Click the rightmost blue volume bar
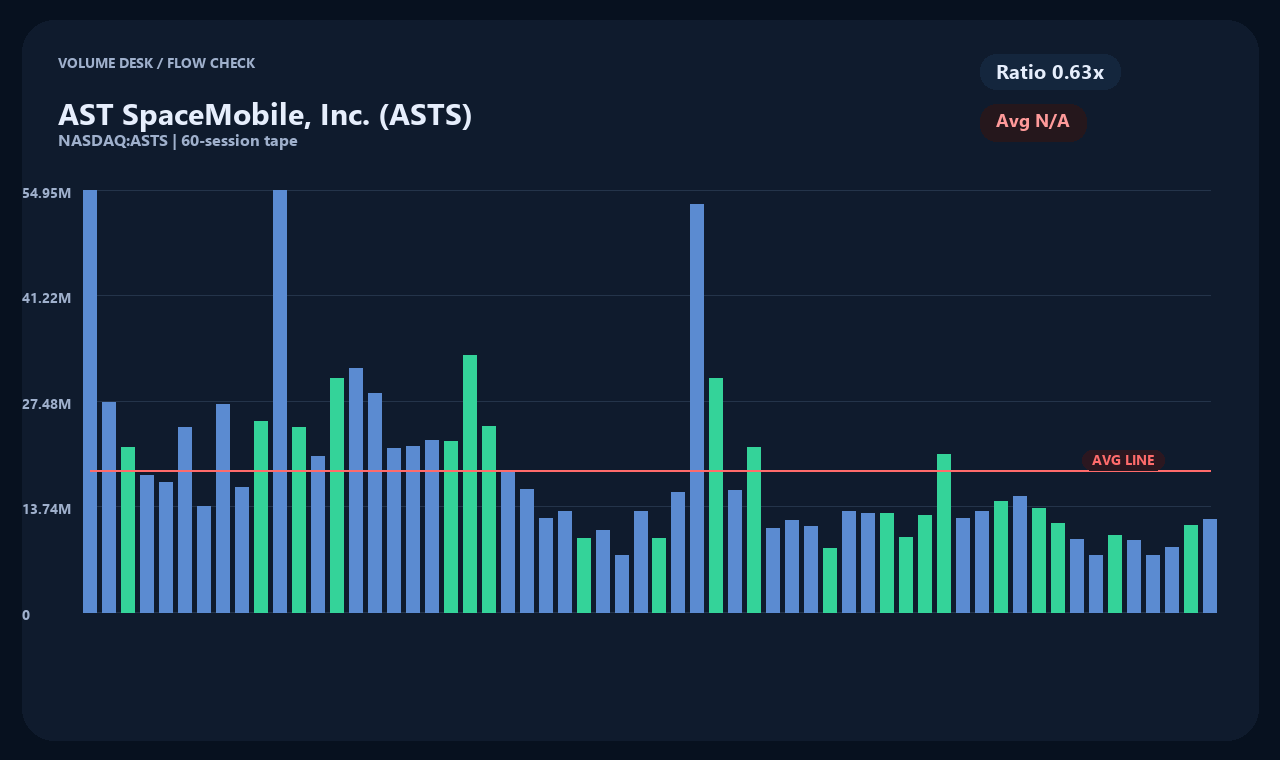The width and height of the screenshot is (1280, 760). [1210, 566]
